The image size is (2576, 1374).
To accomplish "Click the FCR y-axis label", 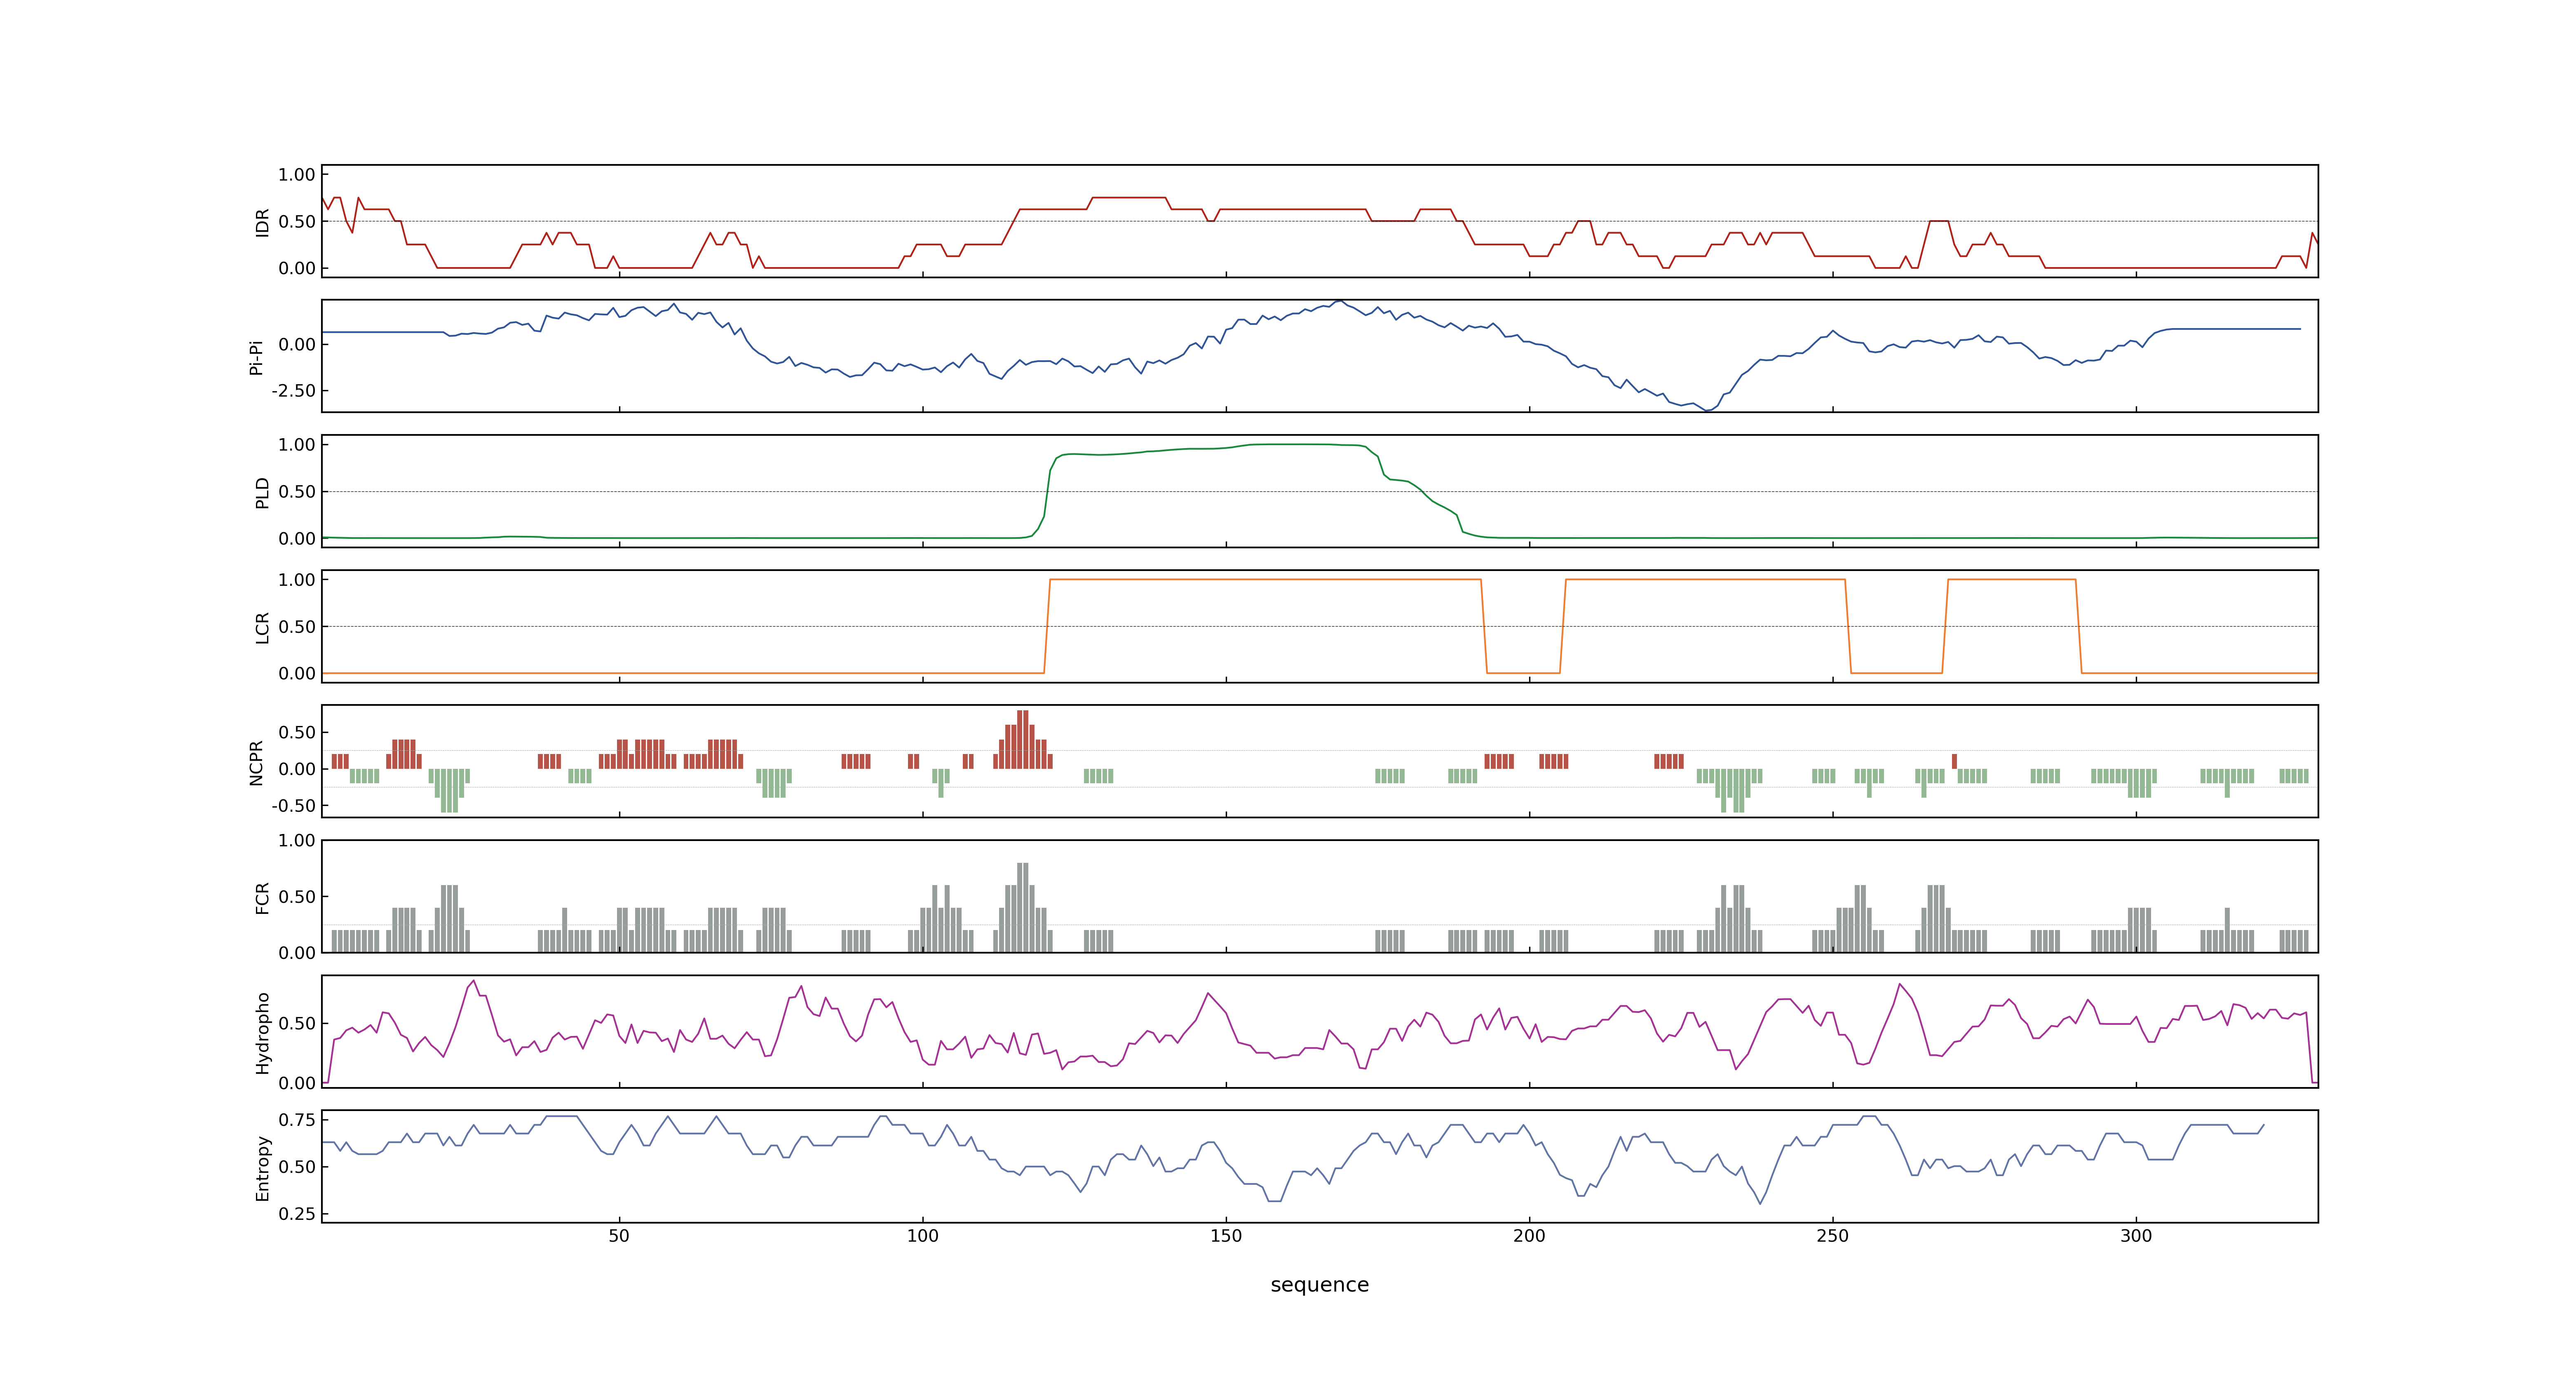I will (262, 897).
